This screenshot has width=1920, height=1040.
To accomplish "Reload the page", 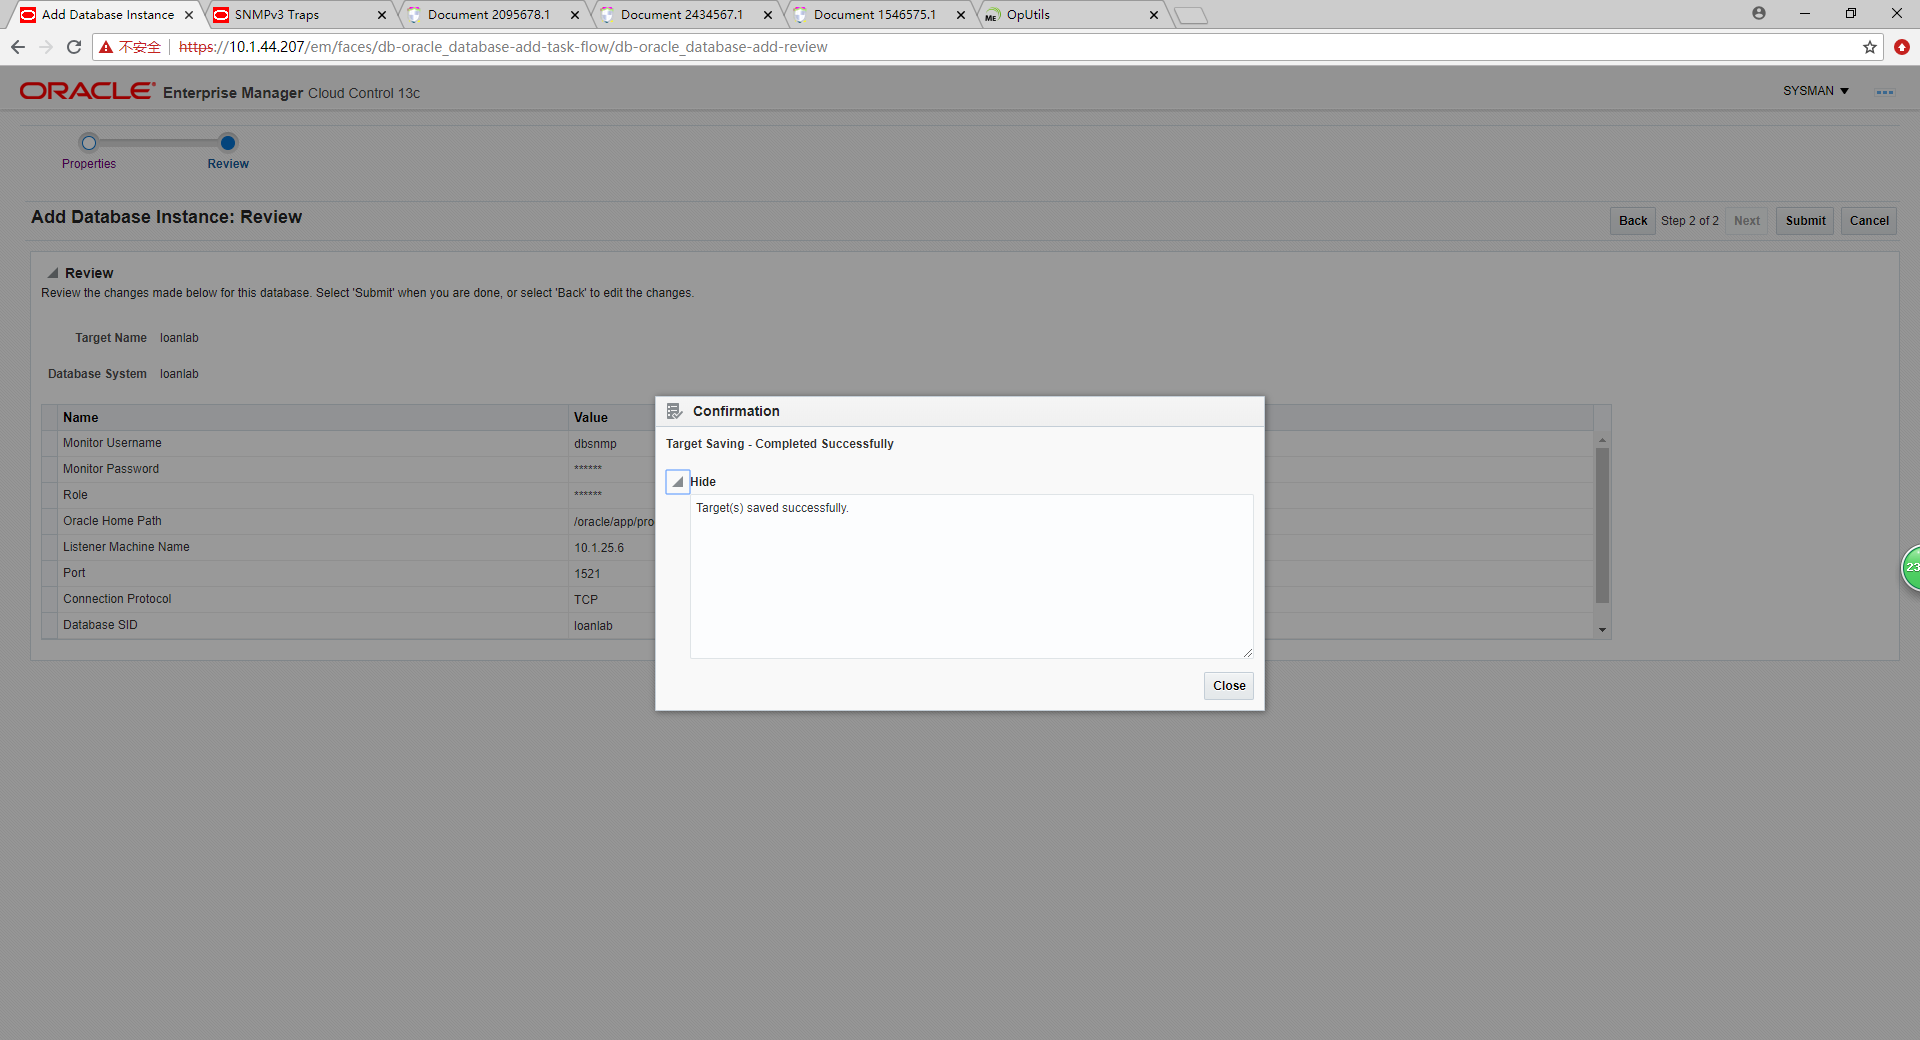I will 74,47.
